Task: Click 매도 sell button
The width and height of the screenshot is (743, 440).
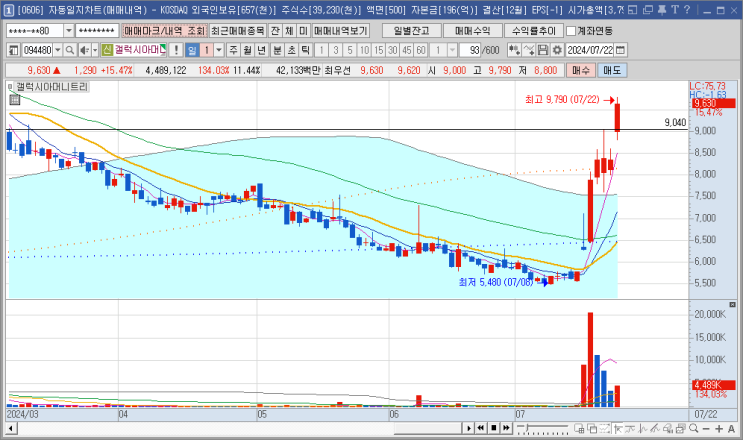Action: (612, 70)
